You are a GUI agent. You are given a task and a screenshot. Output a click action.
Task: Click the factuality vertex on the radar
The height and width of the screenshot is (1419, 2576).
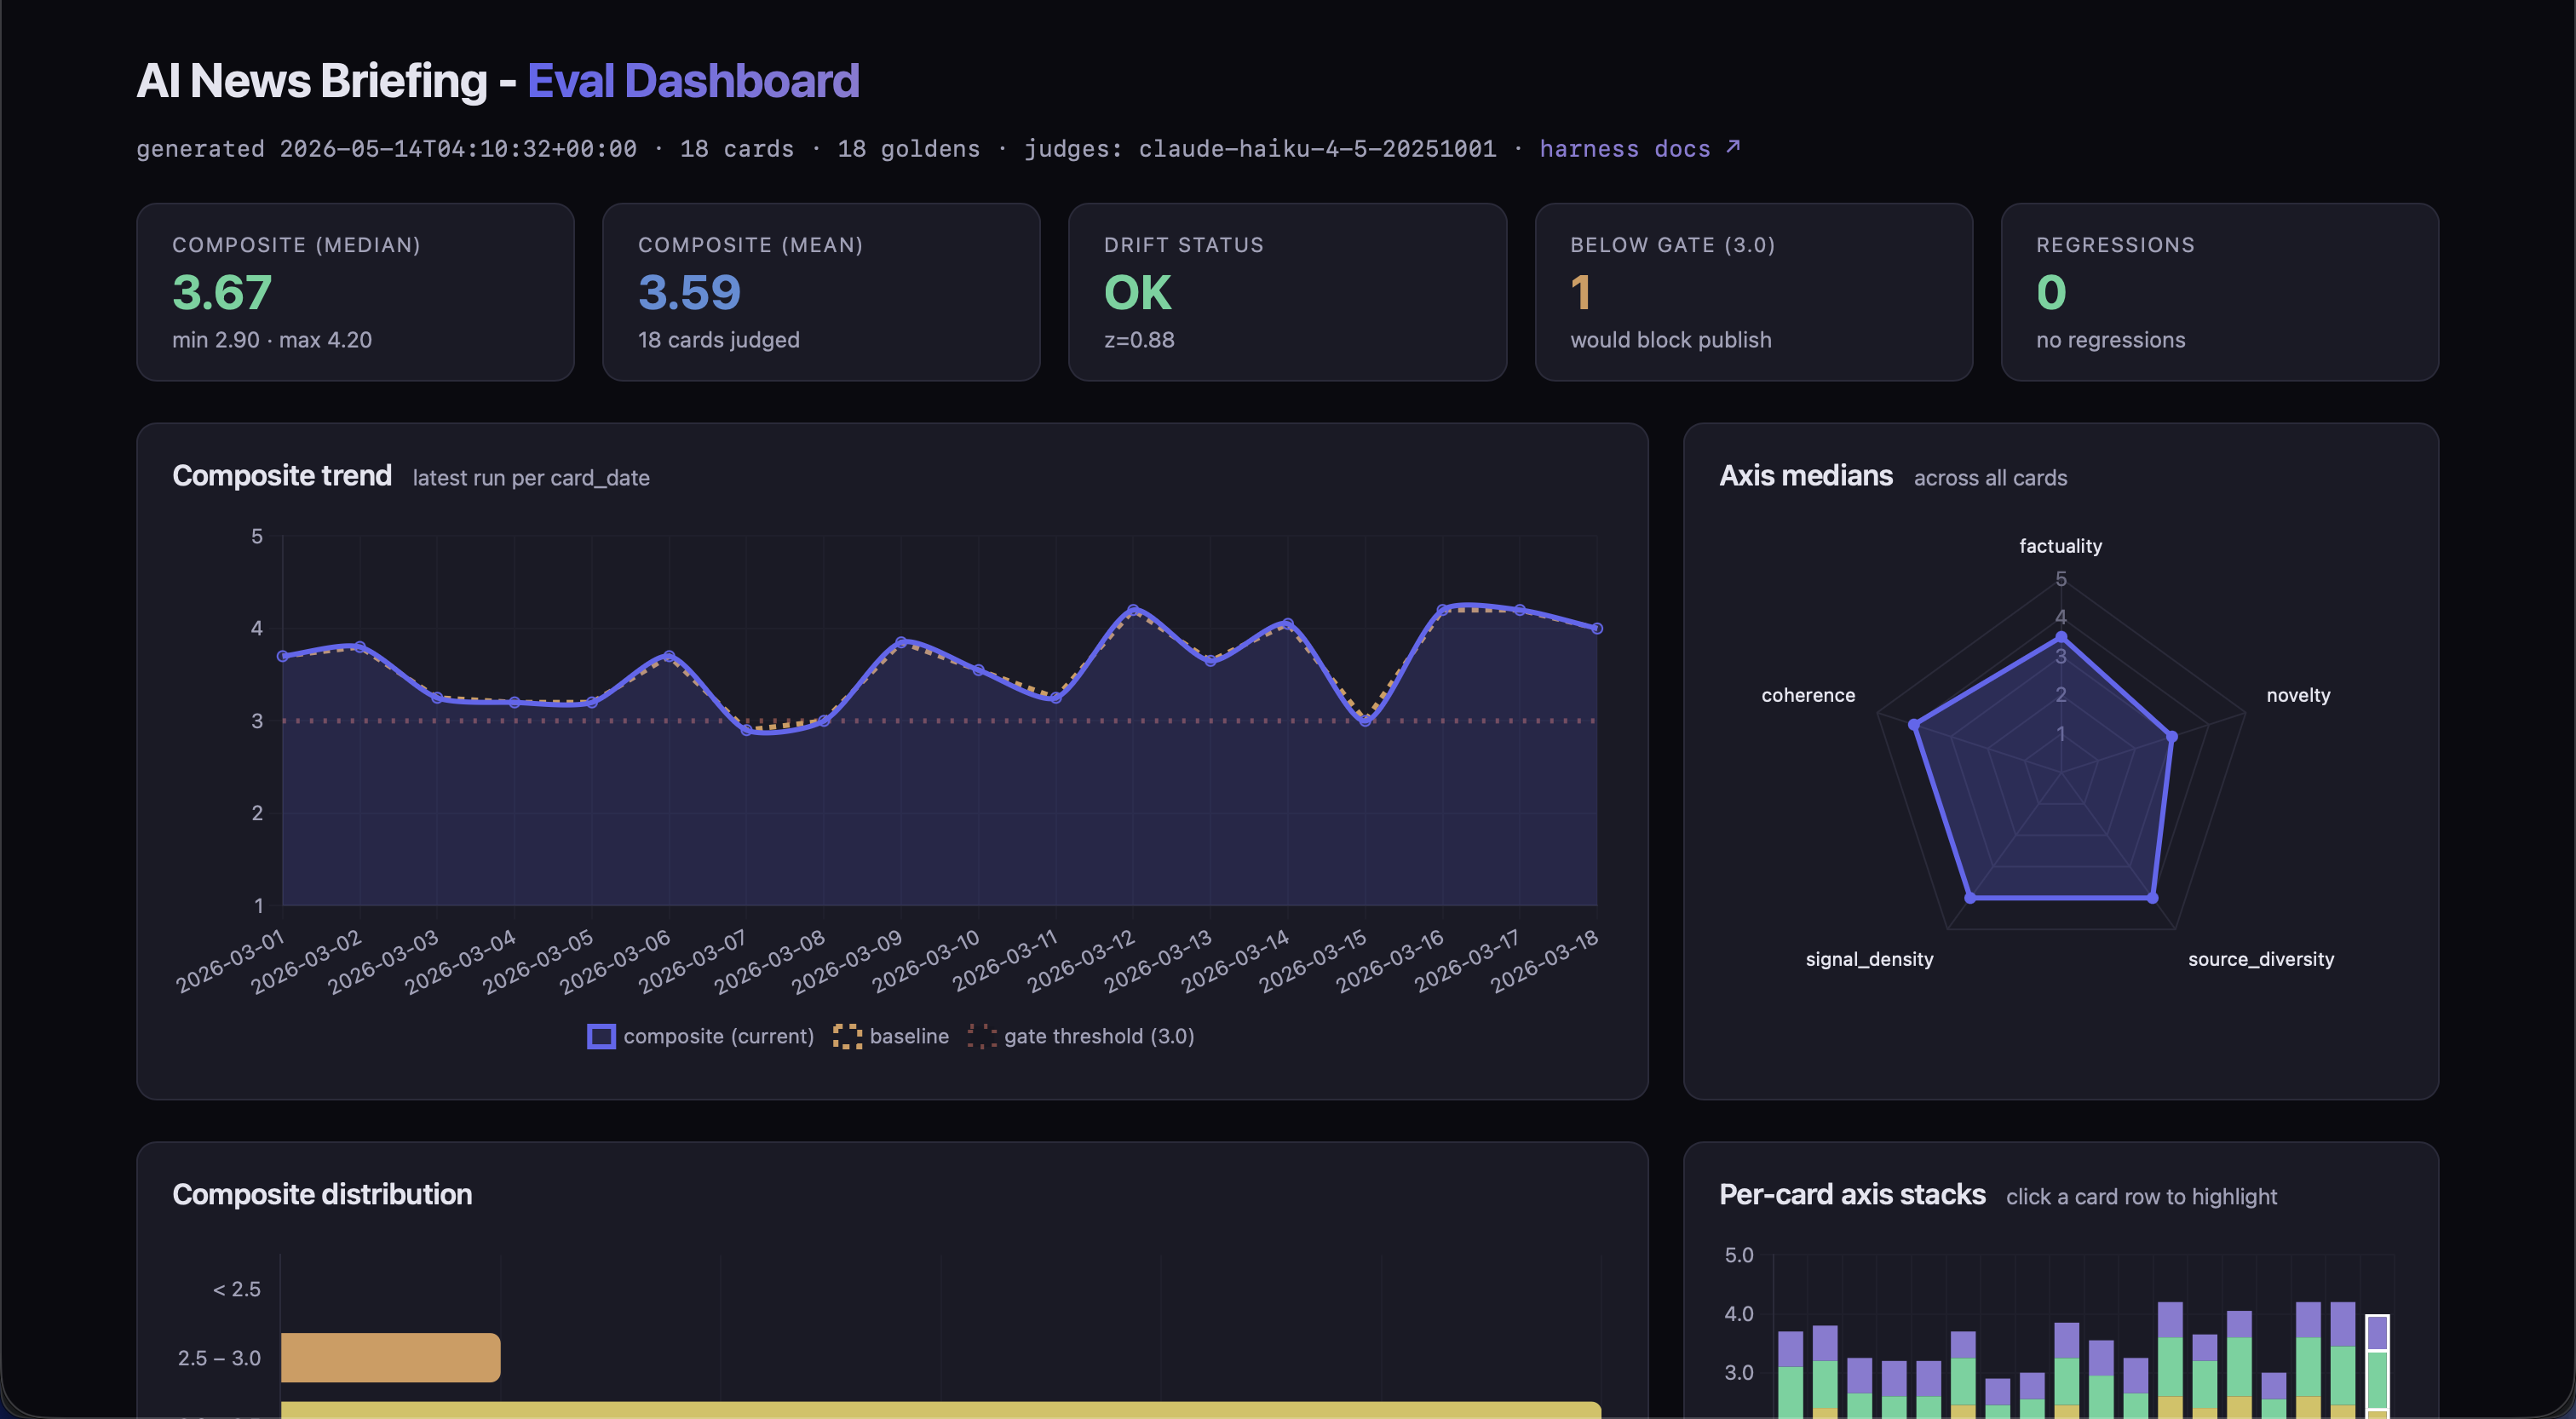pyautogui.click(x=2061, y=637)
